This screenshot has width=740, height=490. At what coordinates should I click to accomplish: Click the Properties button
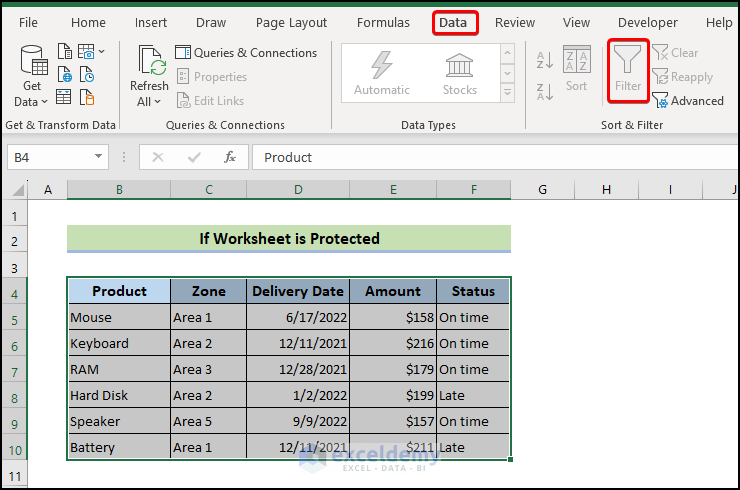coord(212,76)
